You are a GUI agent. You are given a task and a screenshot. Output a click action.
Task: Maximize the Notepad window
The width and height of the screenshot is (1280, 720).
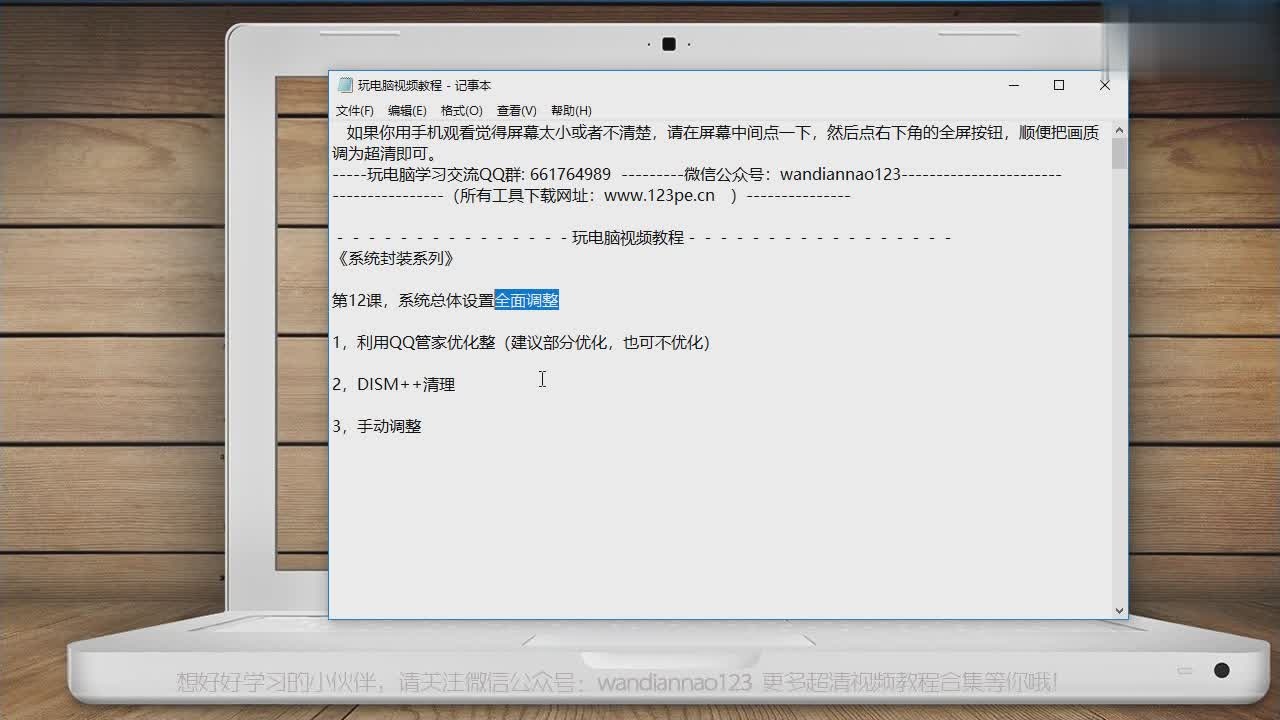pyautogui.click(x=1059, y=86)
